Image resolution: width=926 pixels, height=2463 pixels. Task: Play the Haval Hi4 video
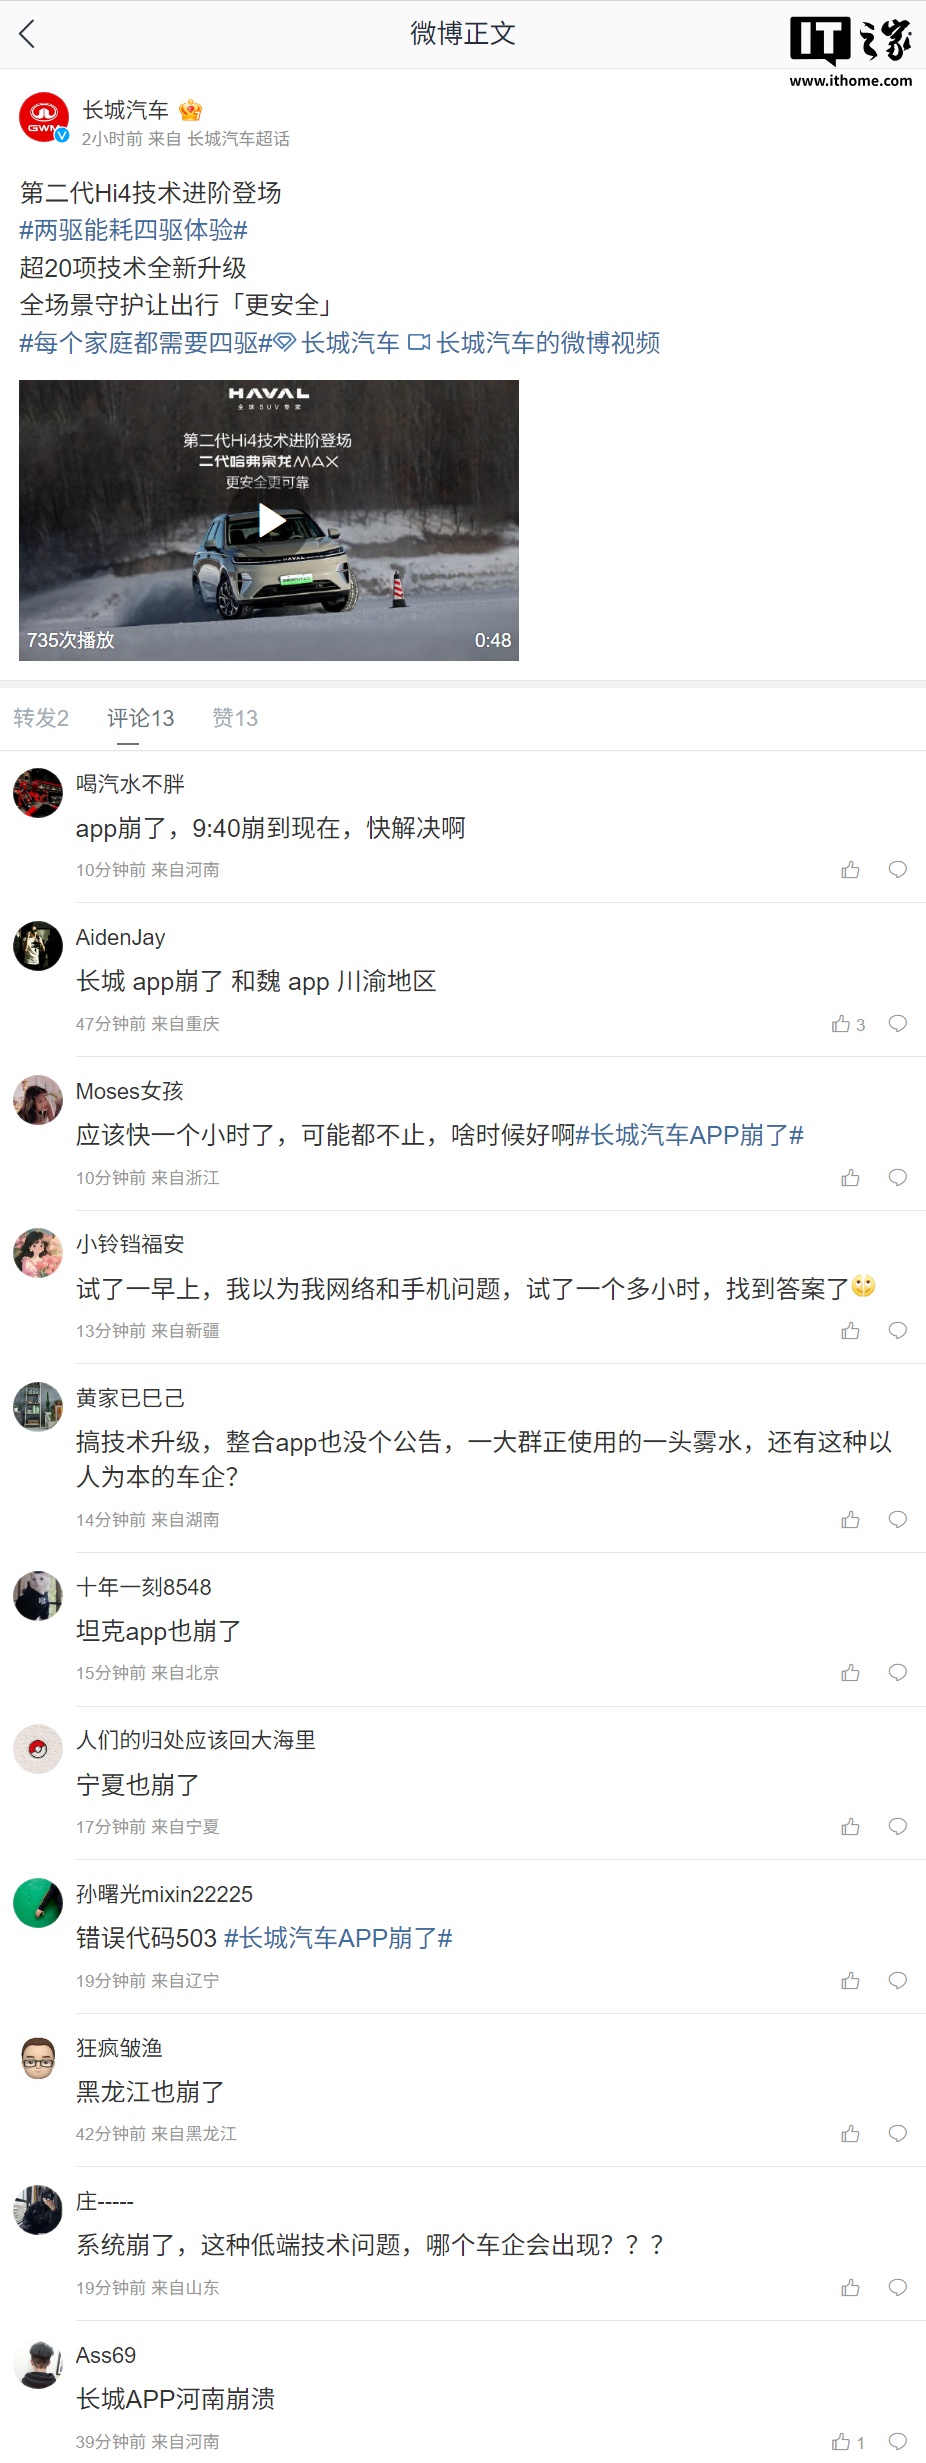(x=271, y=520)
